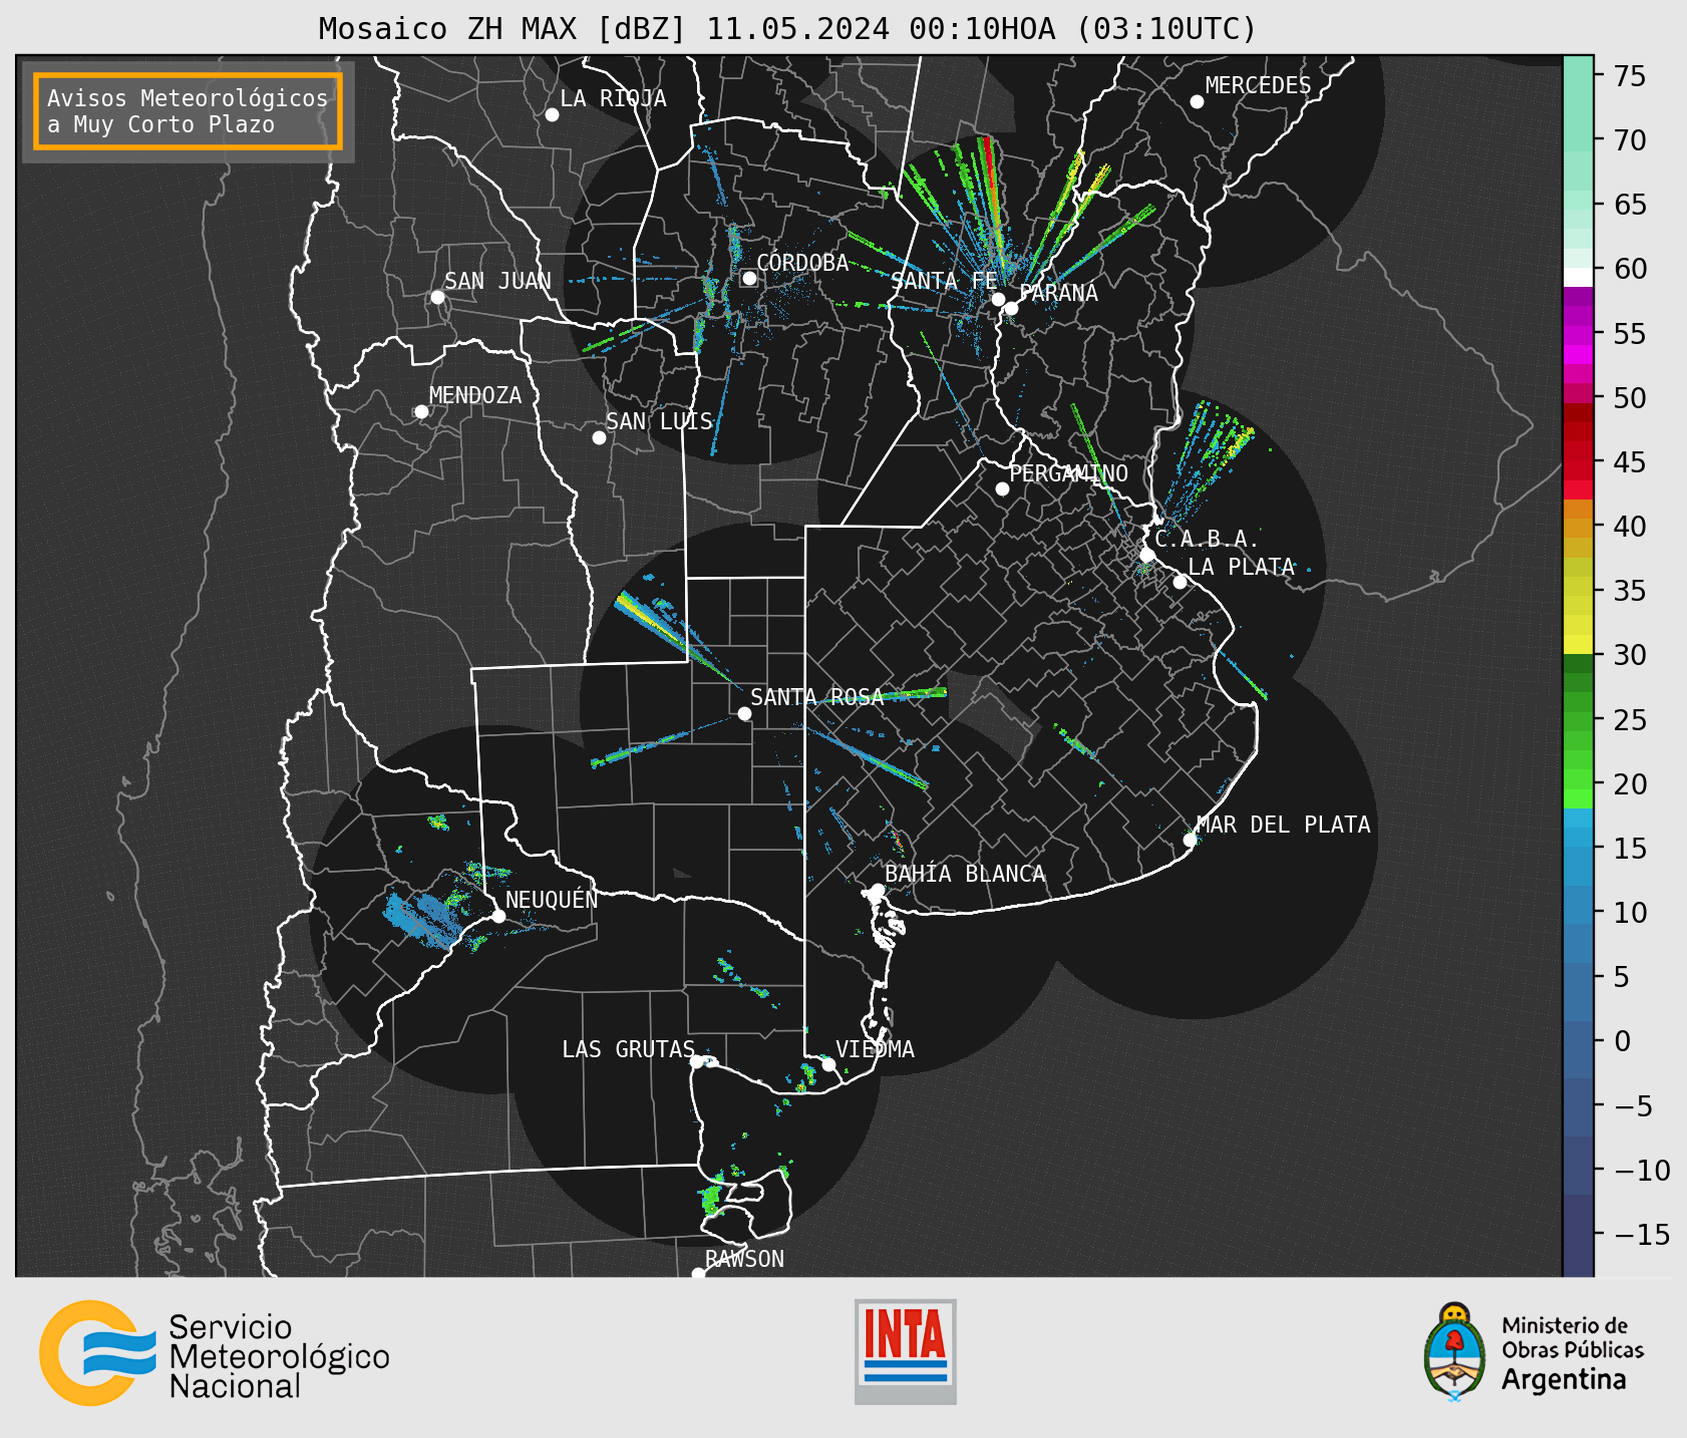This screenshot has width=1687, height=1438.
Task: Pick the 20 dBZ green band on colorbar
Action: click(1578, 783)
